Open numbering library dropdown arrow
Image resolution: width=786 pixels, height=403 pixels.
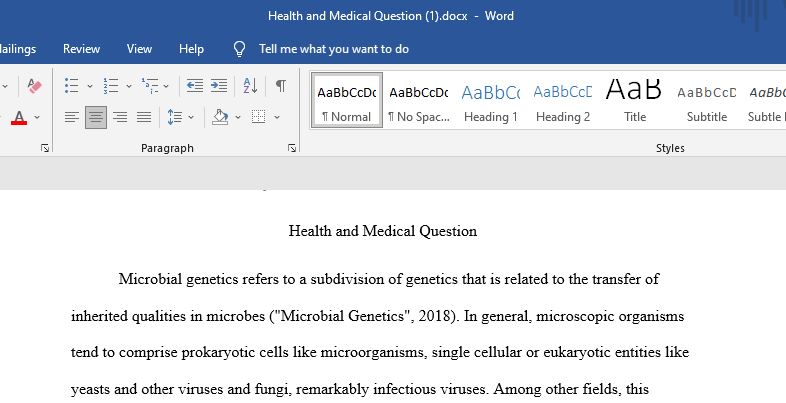click(x=129, y=86)
